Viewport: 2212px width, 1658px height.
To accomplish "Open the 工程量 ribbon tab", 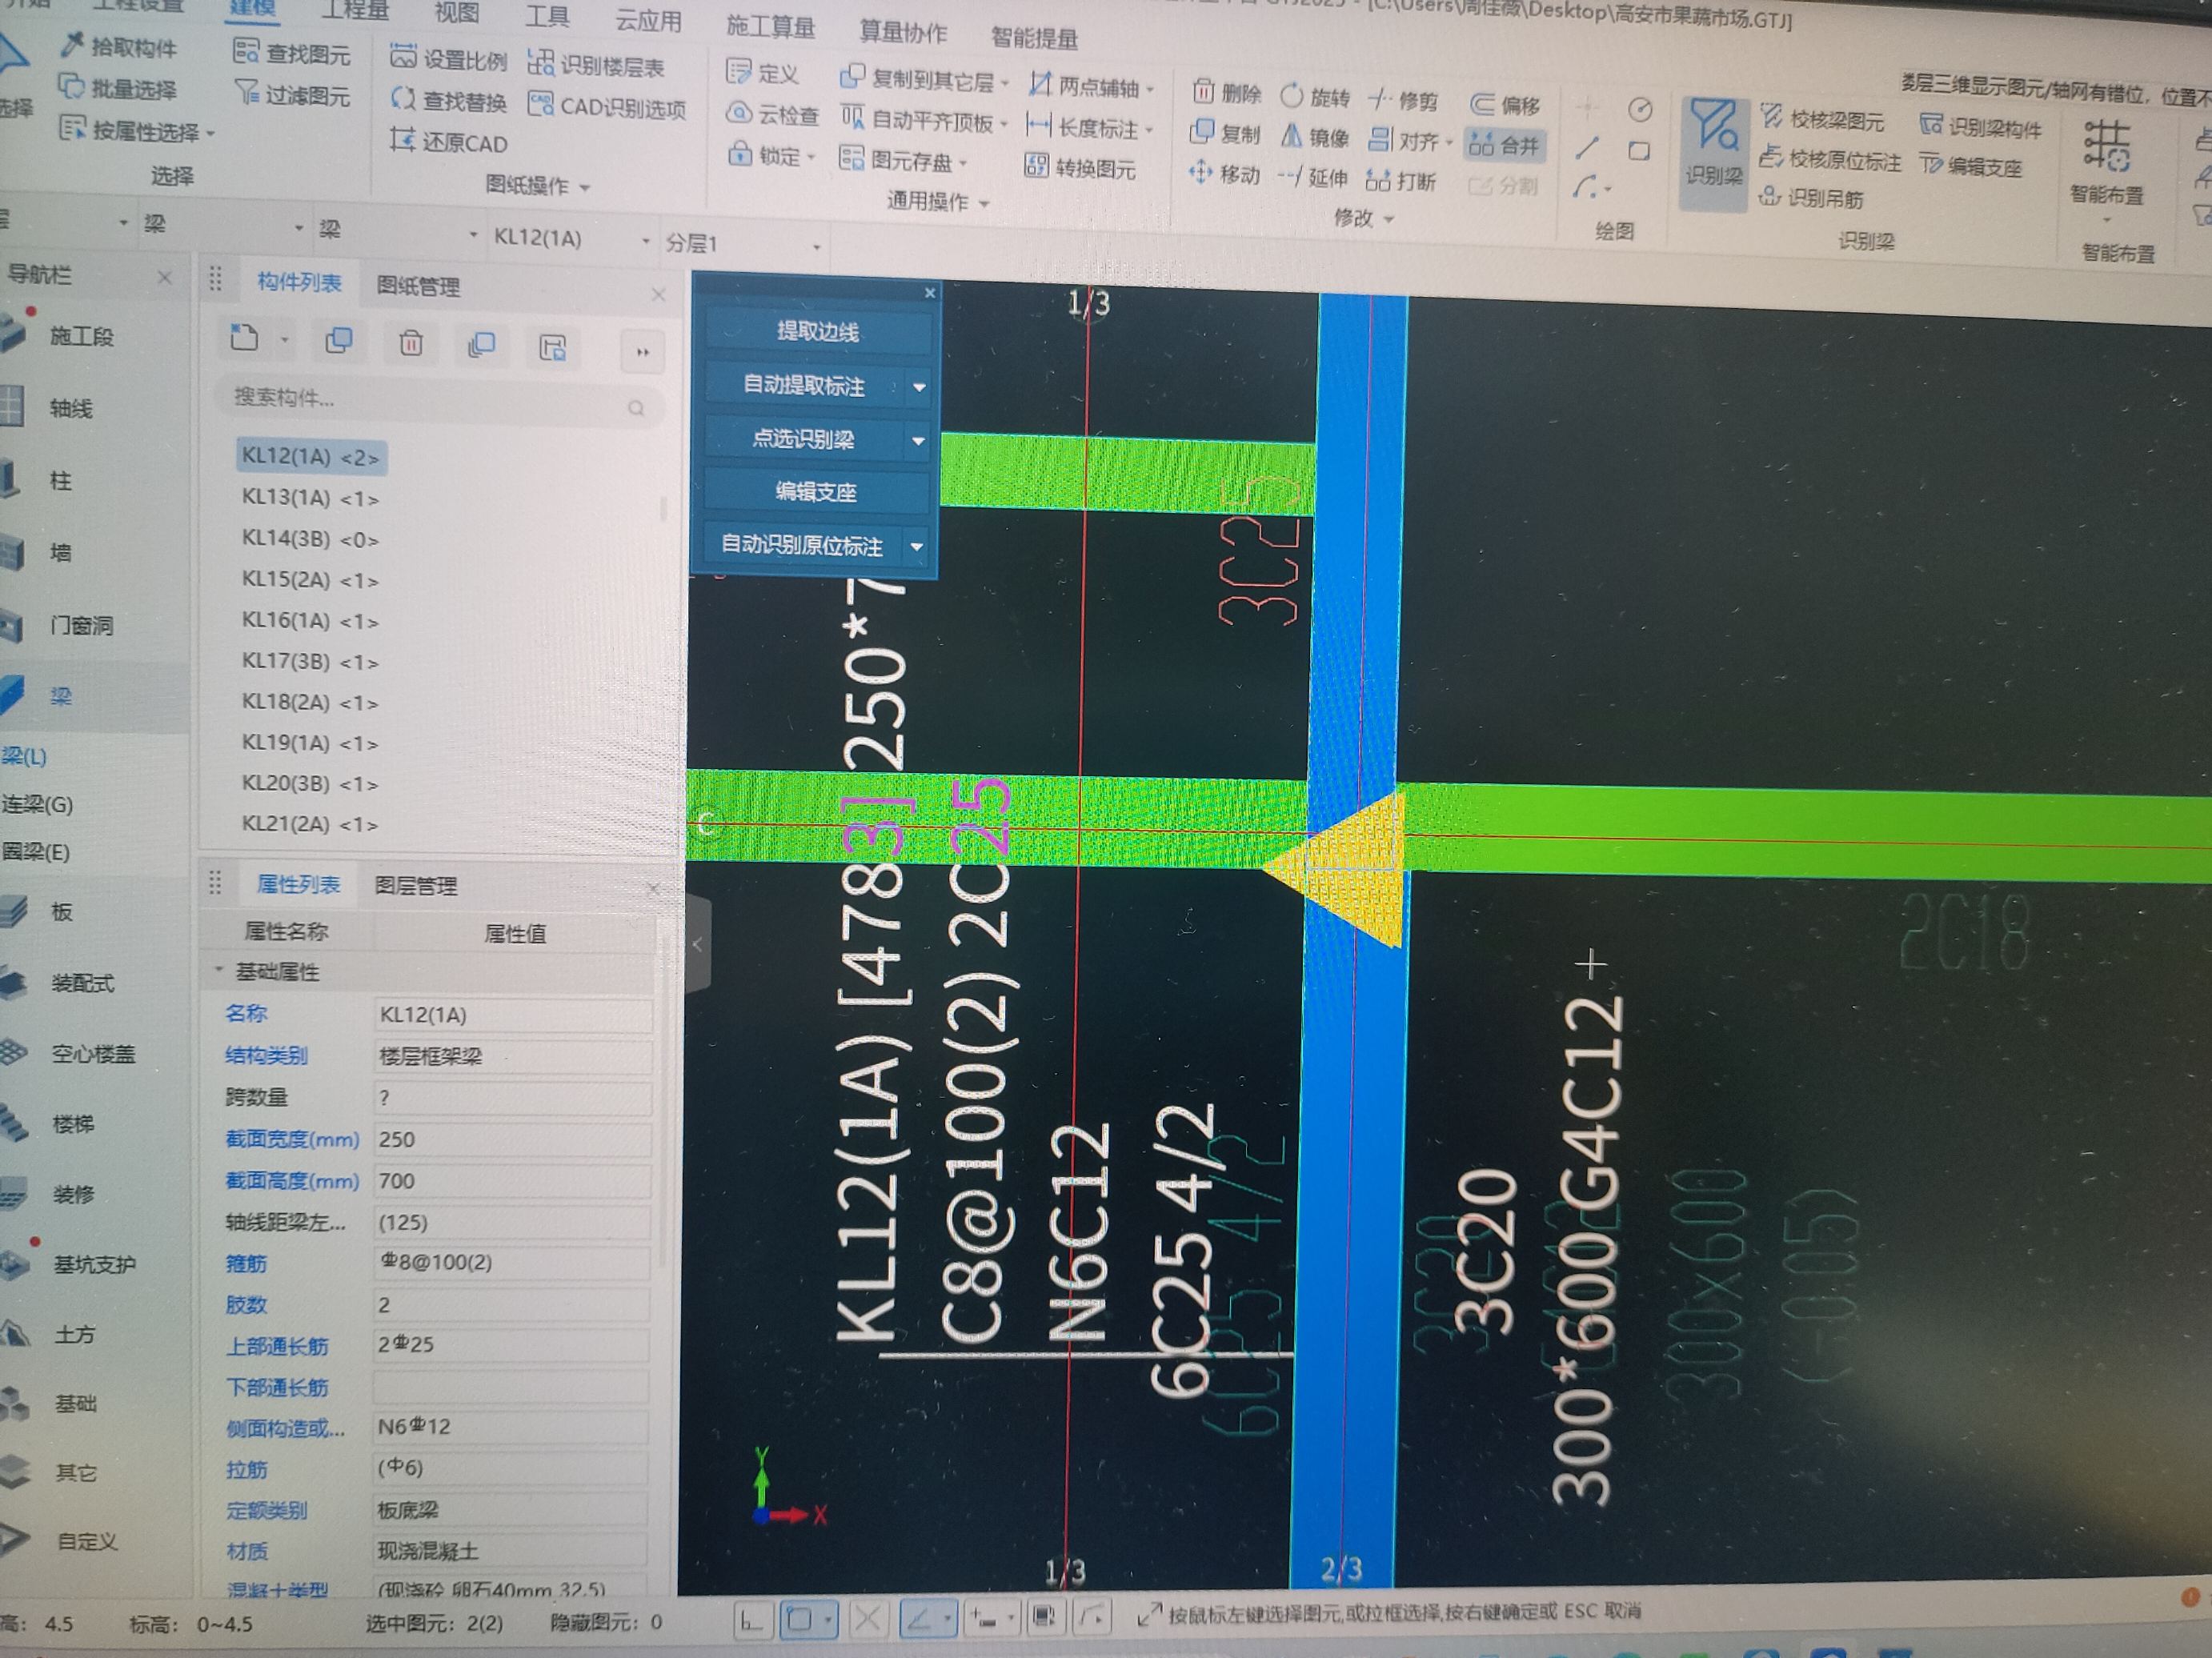I will [354, 12].
